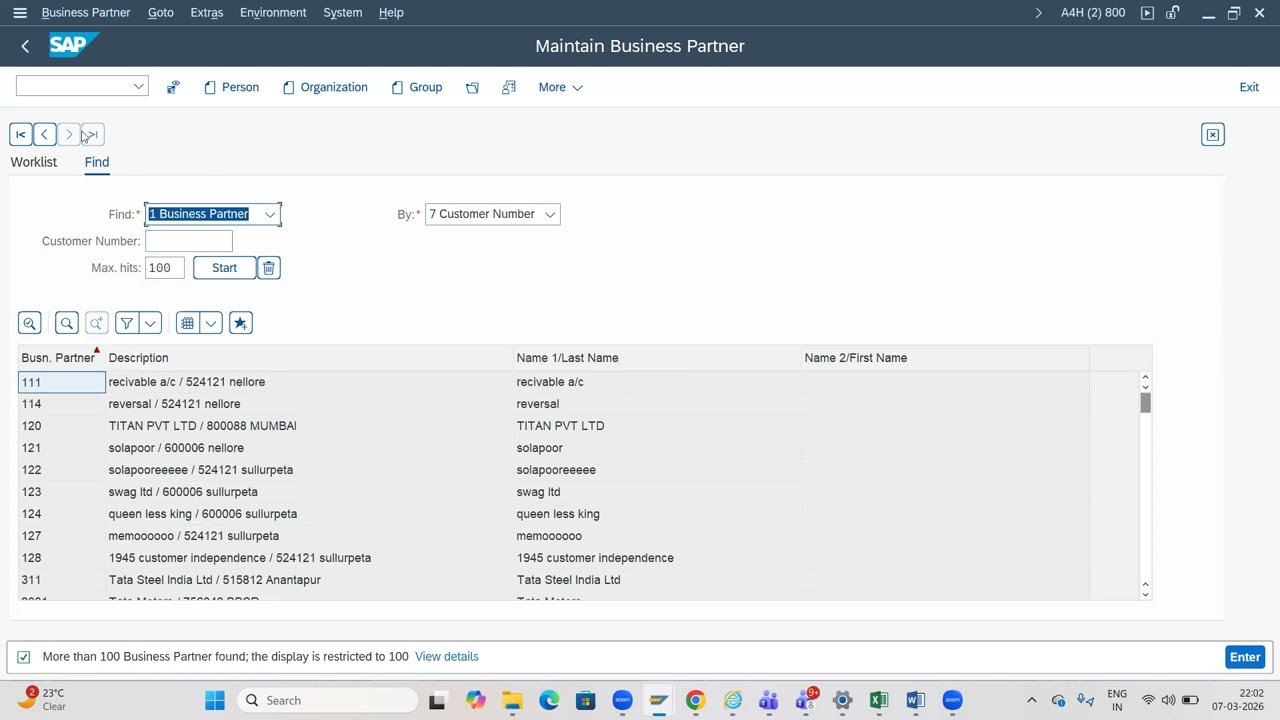Click the results scroll-up arrow
Viewport: 1280px width, 720px height.
[1145, 378]
